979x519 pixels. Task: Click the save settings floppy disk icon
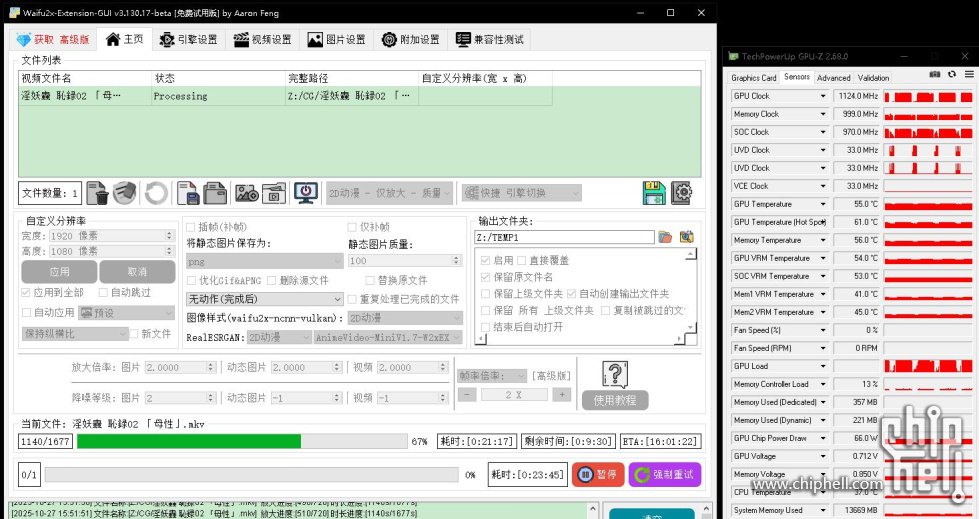(x=654, y=192)
